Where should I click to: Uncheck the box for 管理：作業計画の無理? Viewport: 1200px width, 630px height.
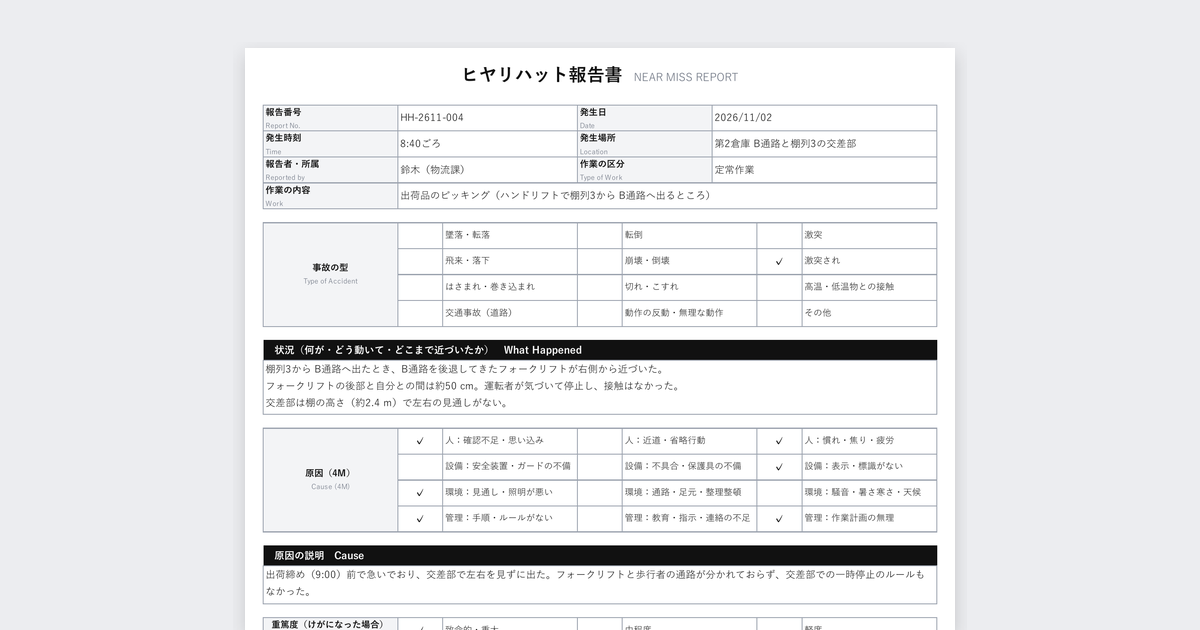pyautogui.click(x=779, y=519)
